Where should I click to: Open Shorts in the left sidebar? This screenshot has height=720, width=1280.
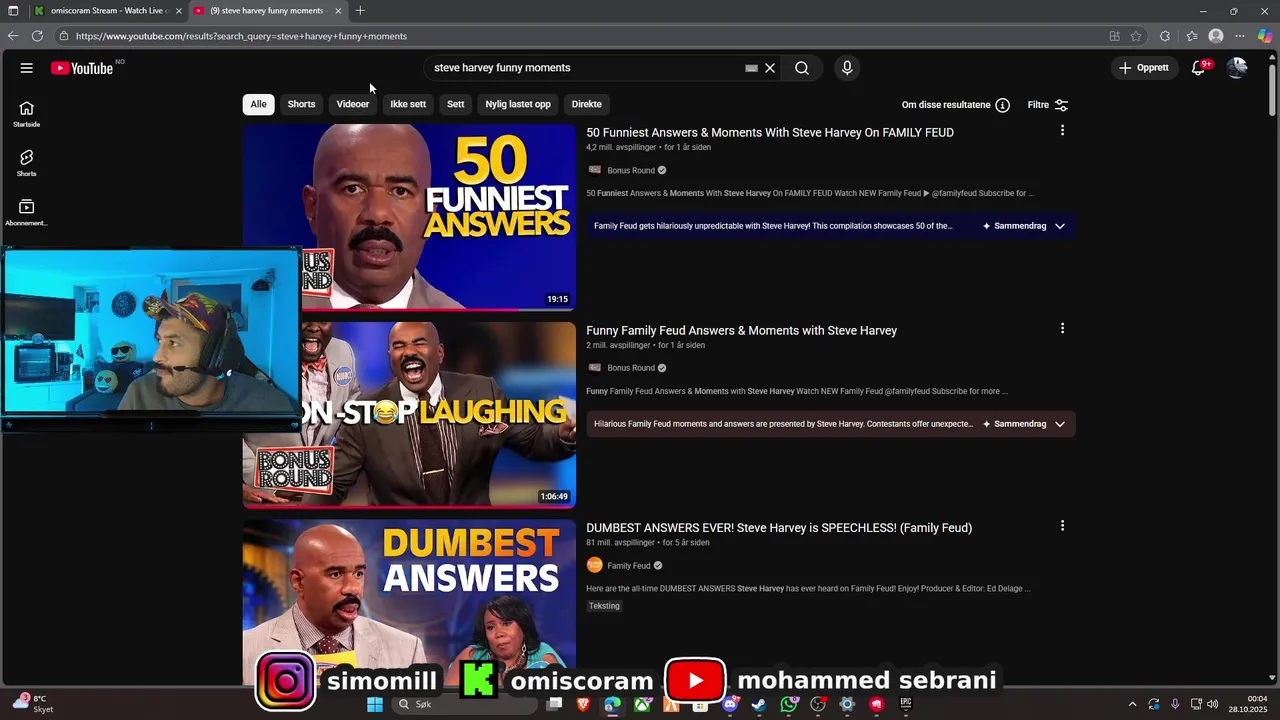27,163
